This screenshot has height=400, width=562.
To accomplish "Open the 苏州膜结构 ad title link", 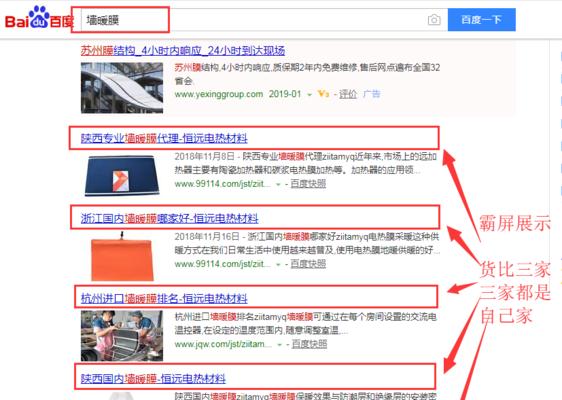I will click(x=183, y=51).
